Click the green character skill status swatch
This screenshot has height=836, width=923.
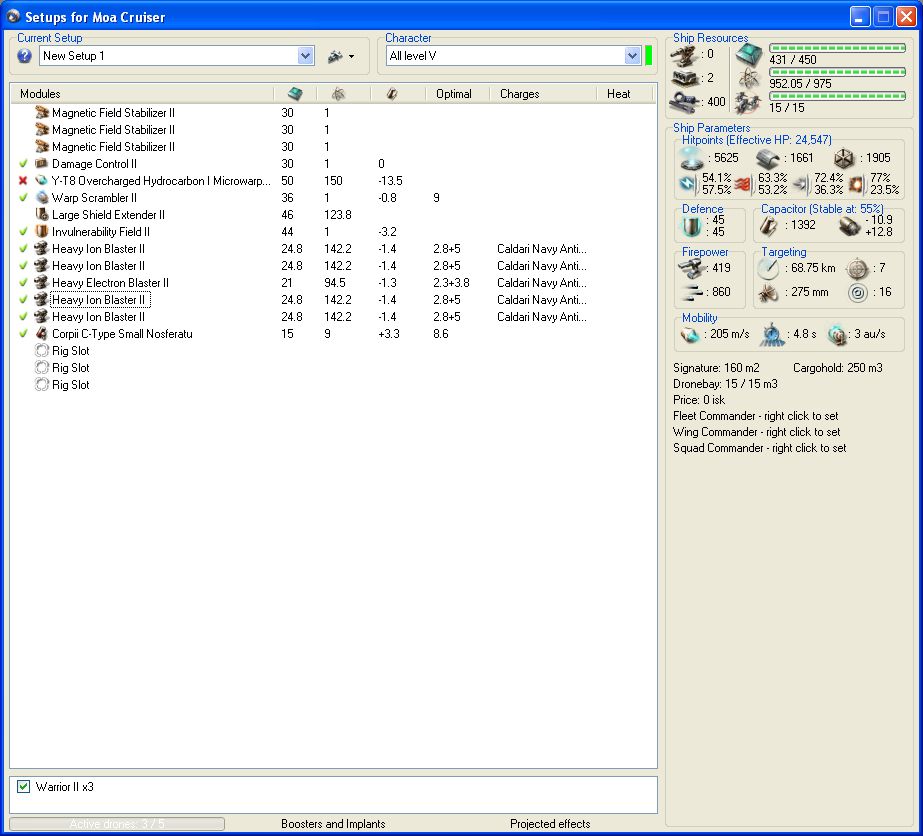tap(649, 56)
